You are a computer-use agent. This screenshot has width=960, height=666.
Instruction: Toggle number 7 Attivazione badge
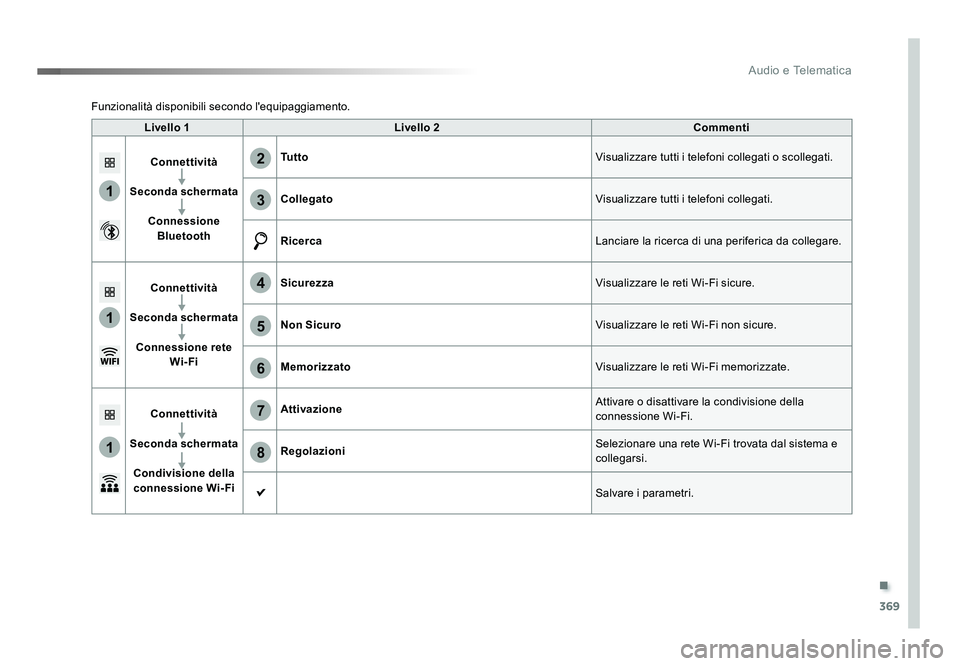tap(260, 410)
